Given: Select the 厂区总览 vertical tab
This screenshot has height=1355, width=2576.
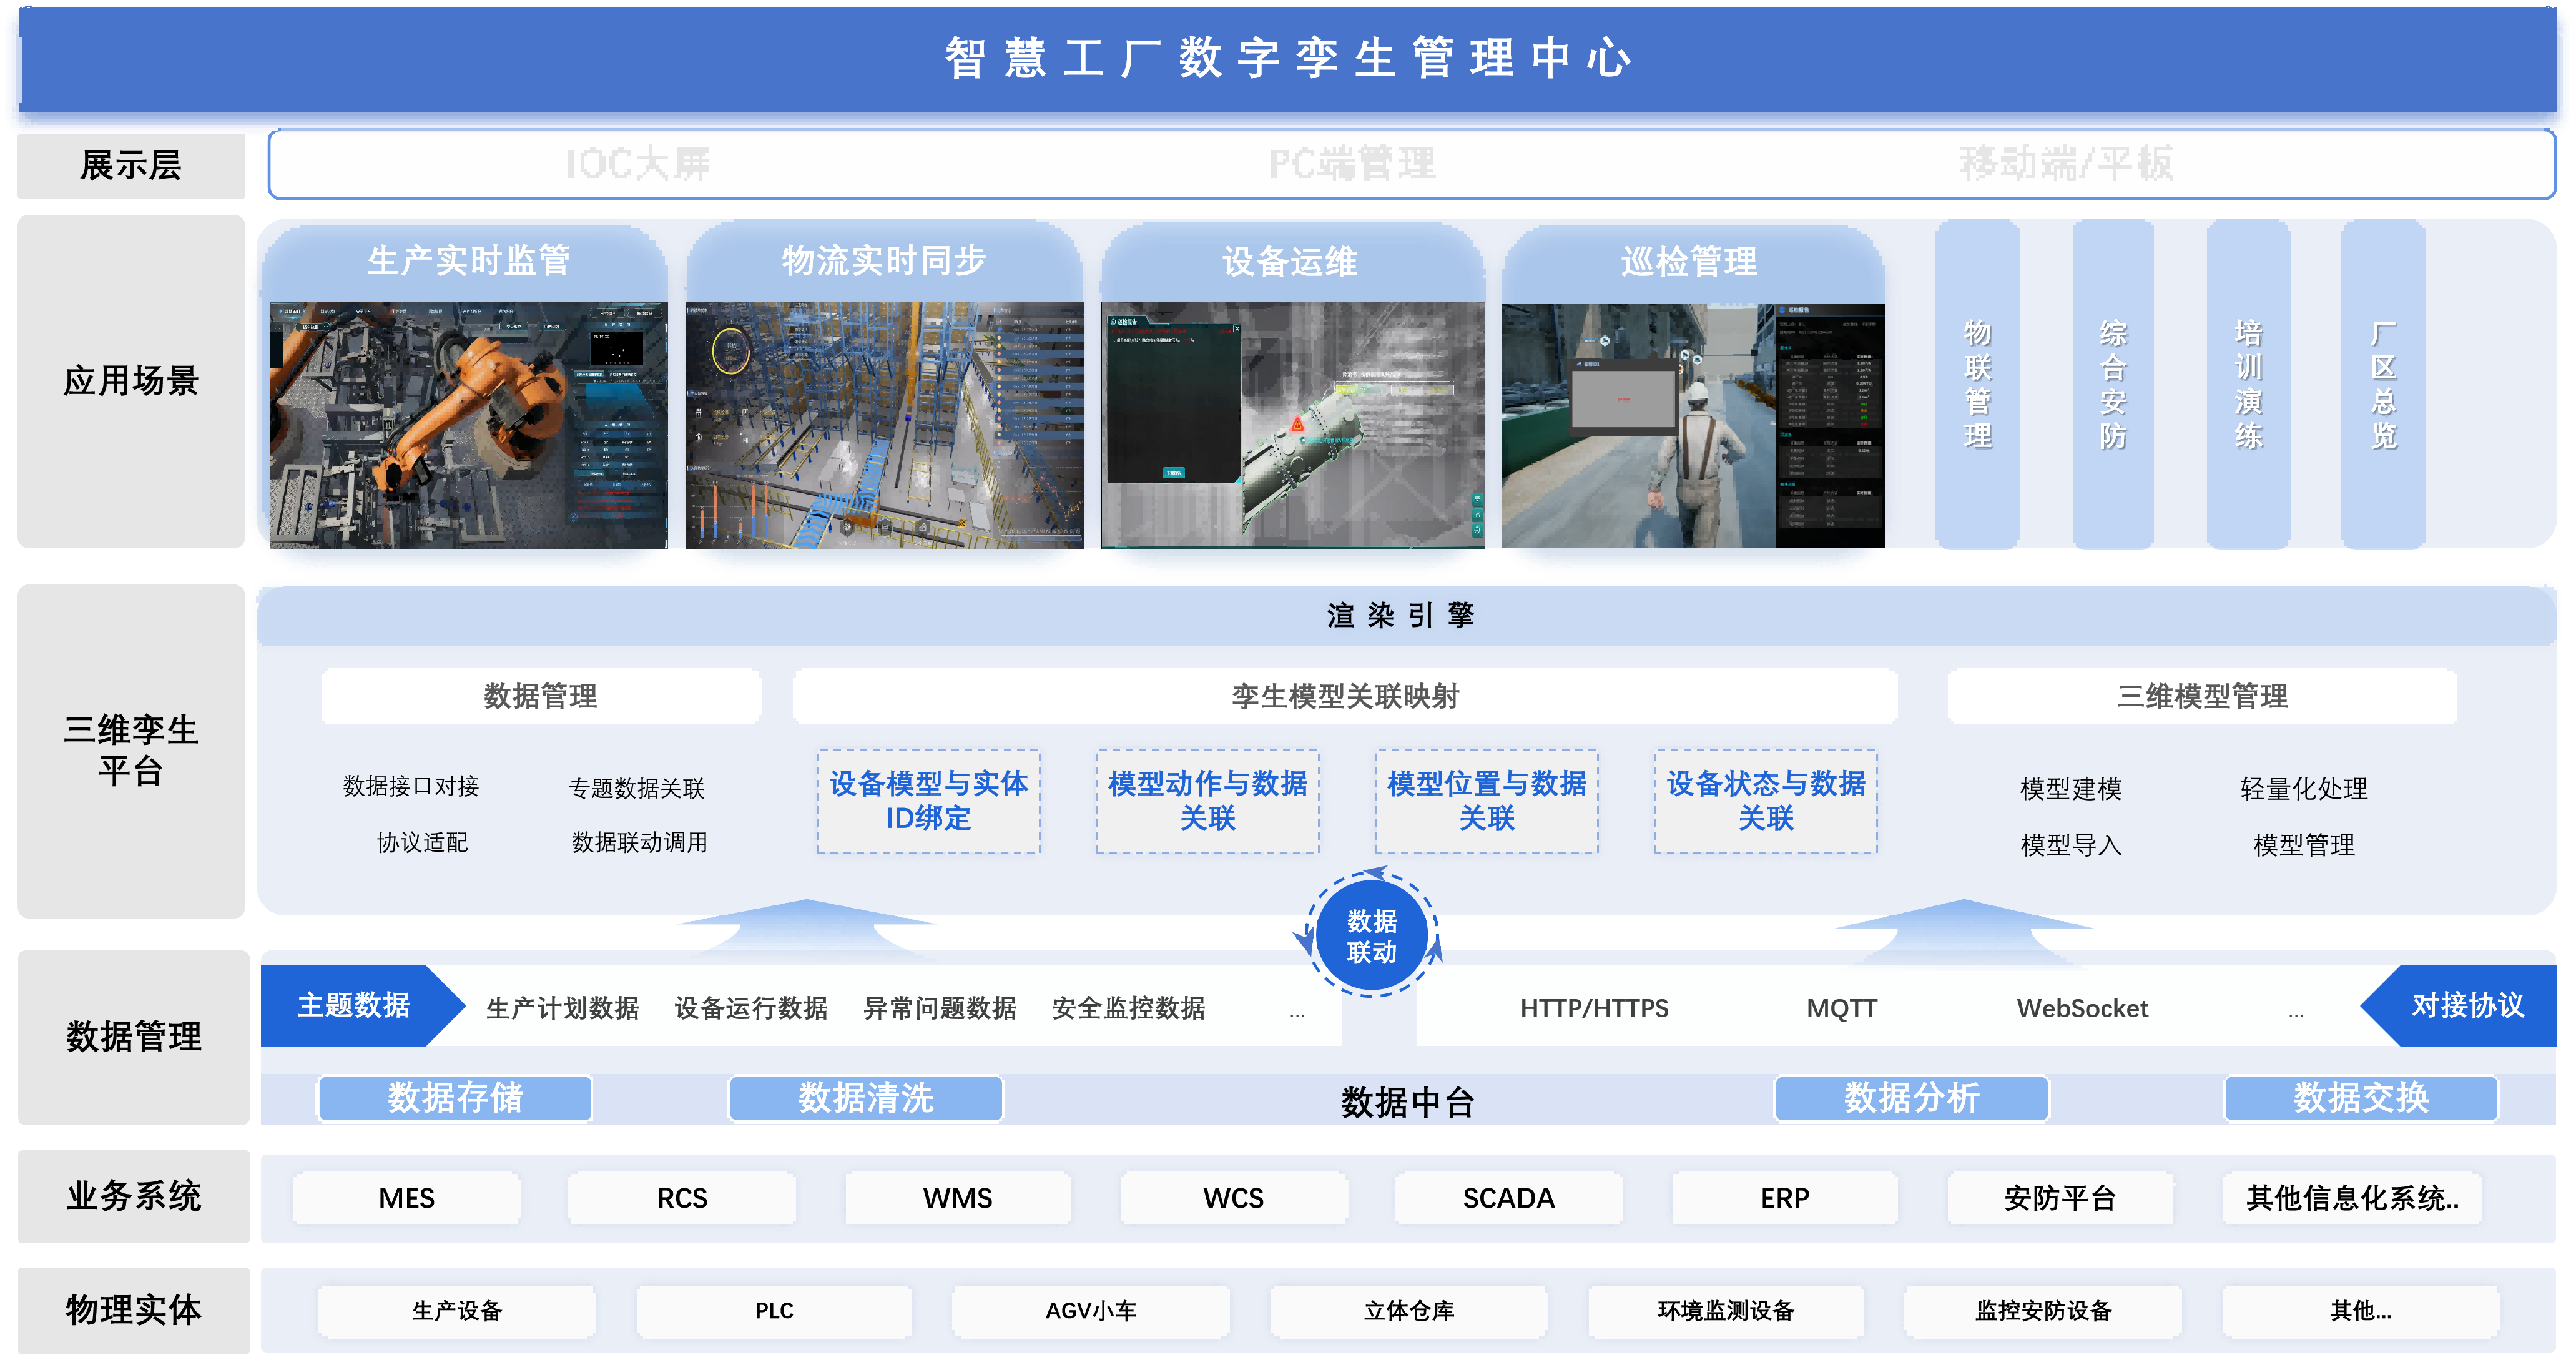Looking at the screenshot, I should tap(2383, 385).
